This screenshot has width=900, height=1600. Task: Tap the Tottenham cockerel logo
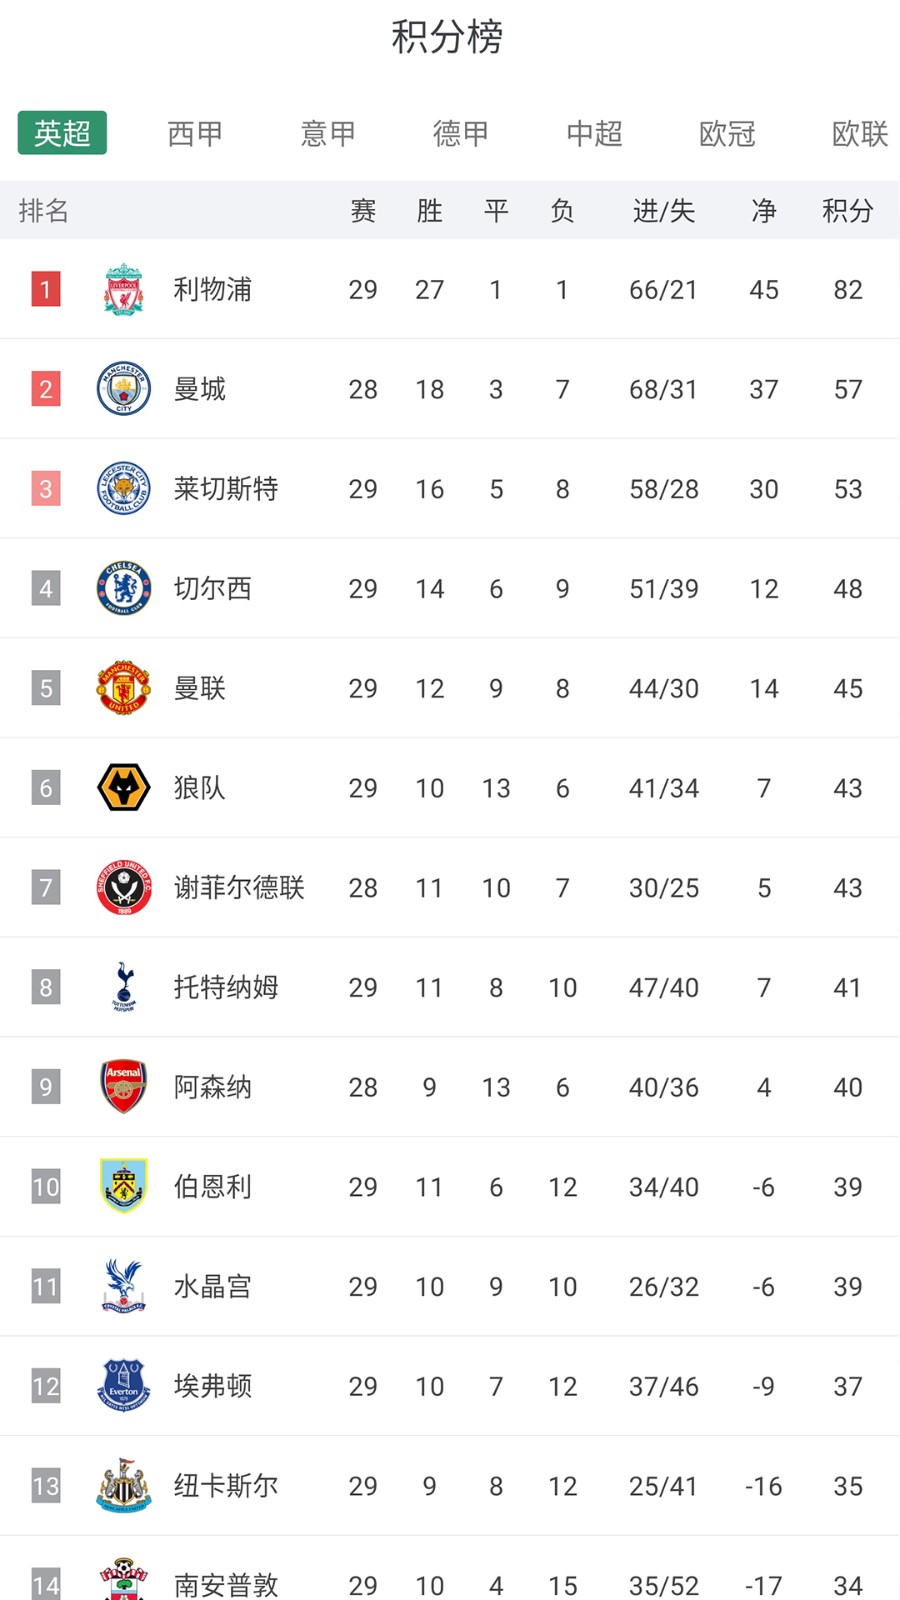pyautogui.click(x=124, y=987)
